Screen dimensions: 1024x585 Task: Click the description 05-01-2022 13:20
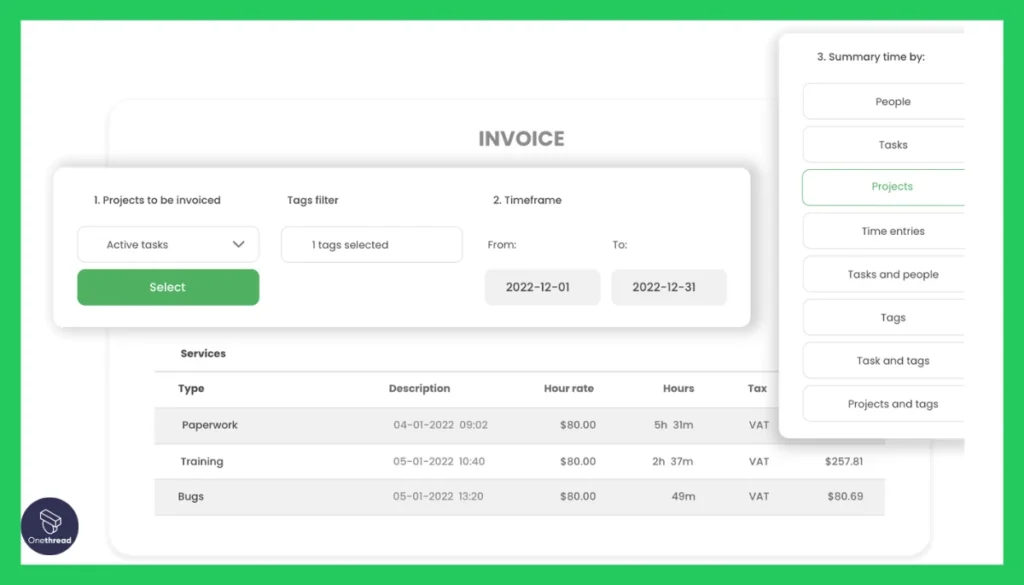438,496
